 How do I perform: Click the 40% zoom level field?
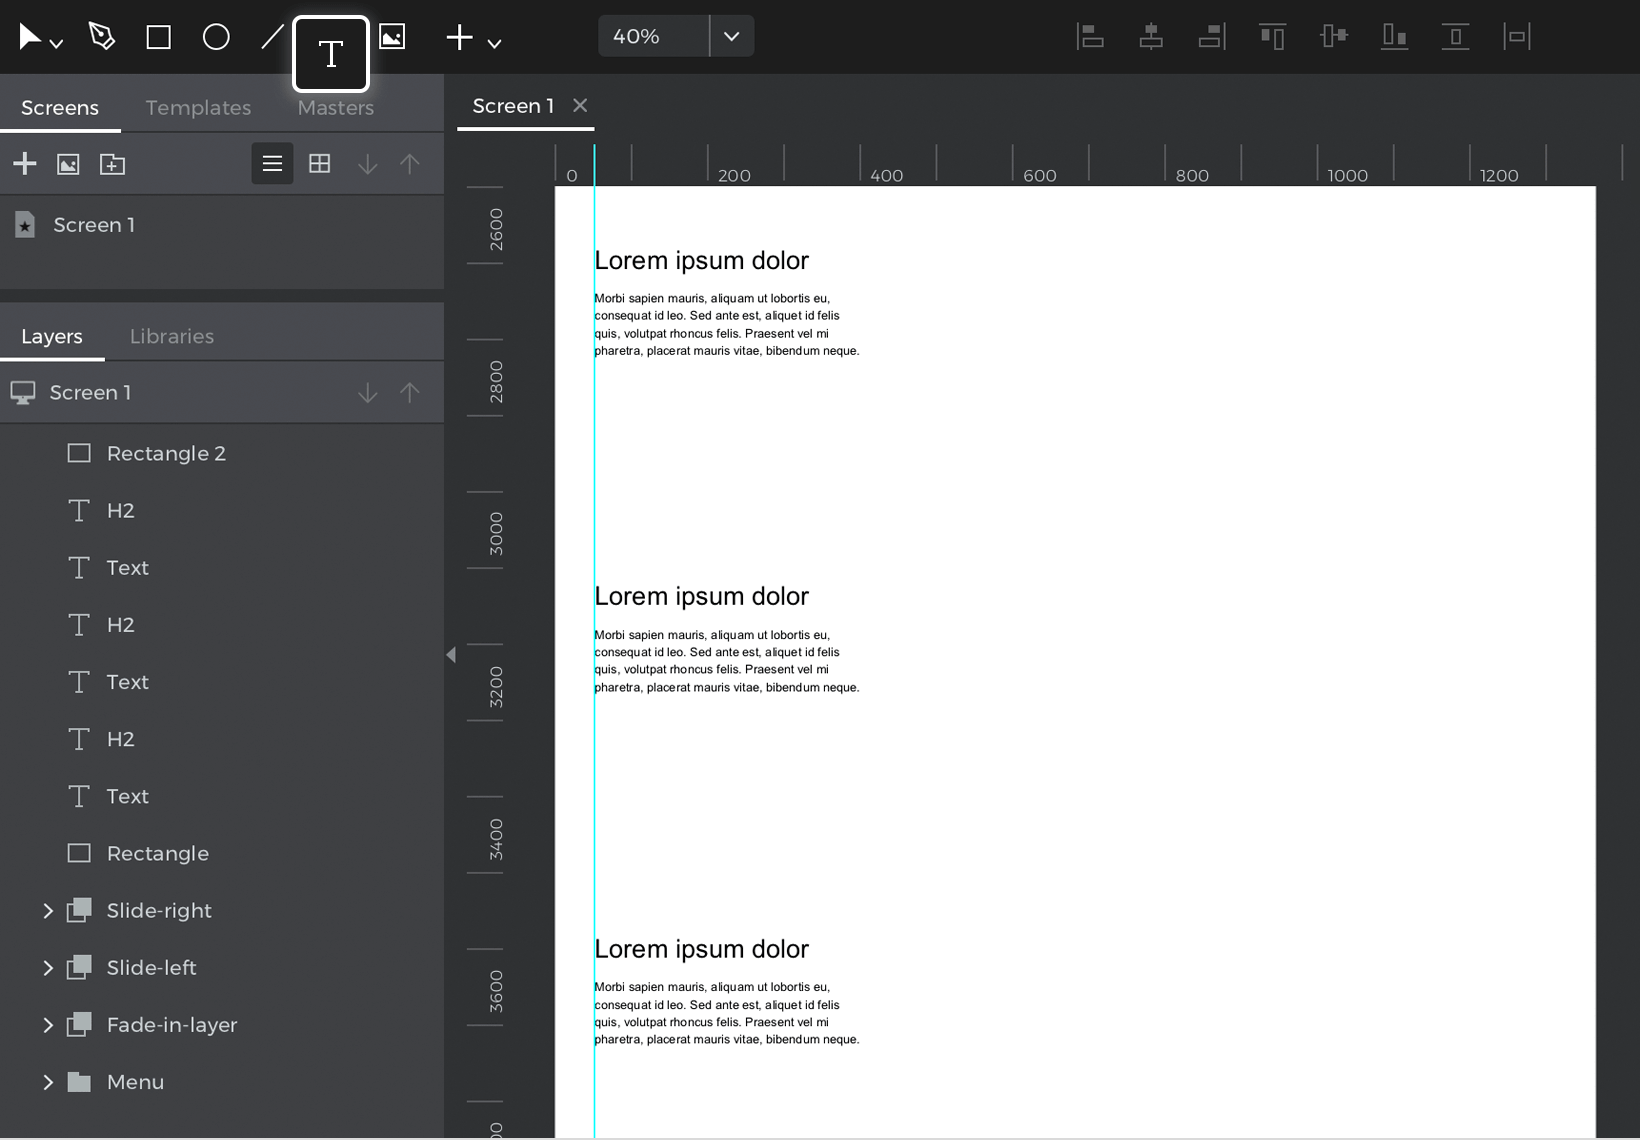point(654,36)
